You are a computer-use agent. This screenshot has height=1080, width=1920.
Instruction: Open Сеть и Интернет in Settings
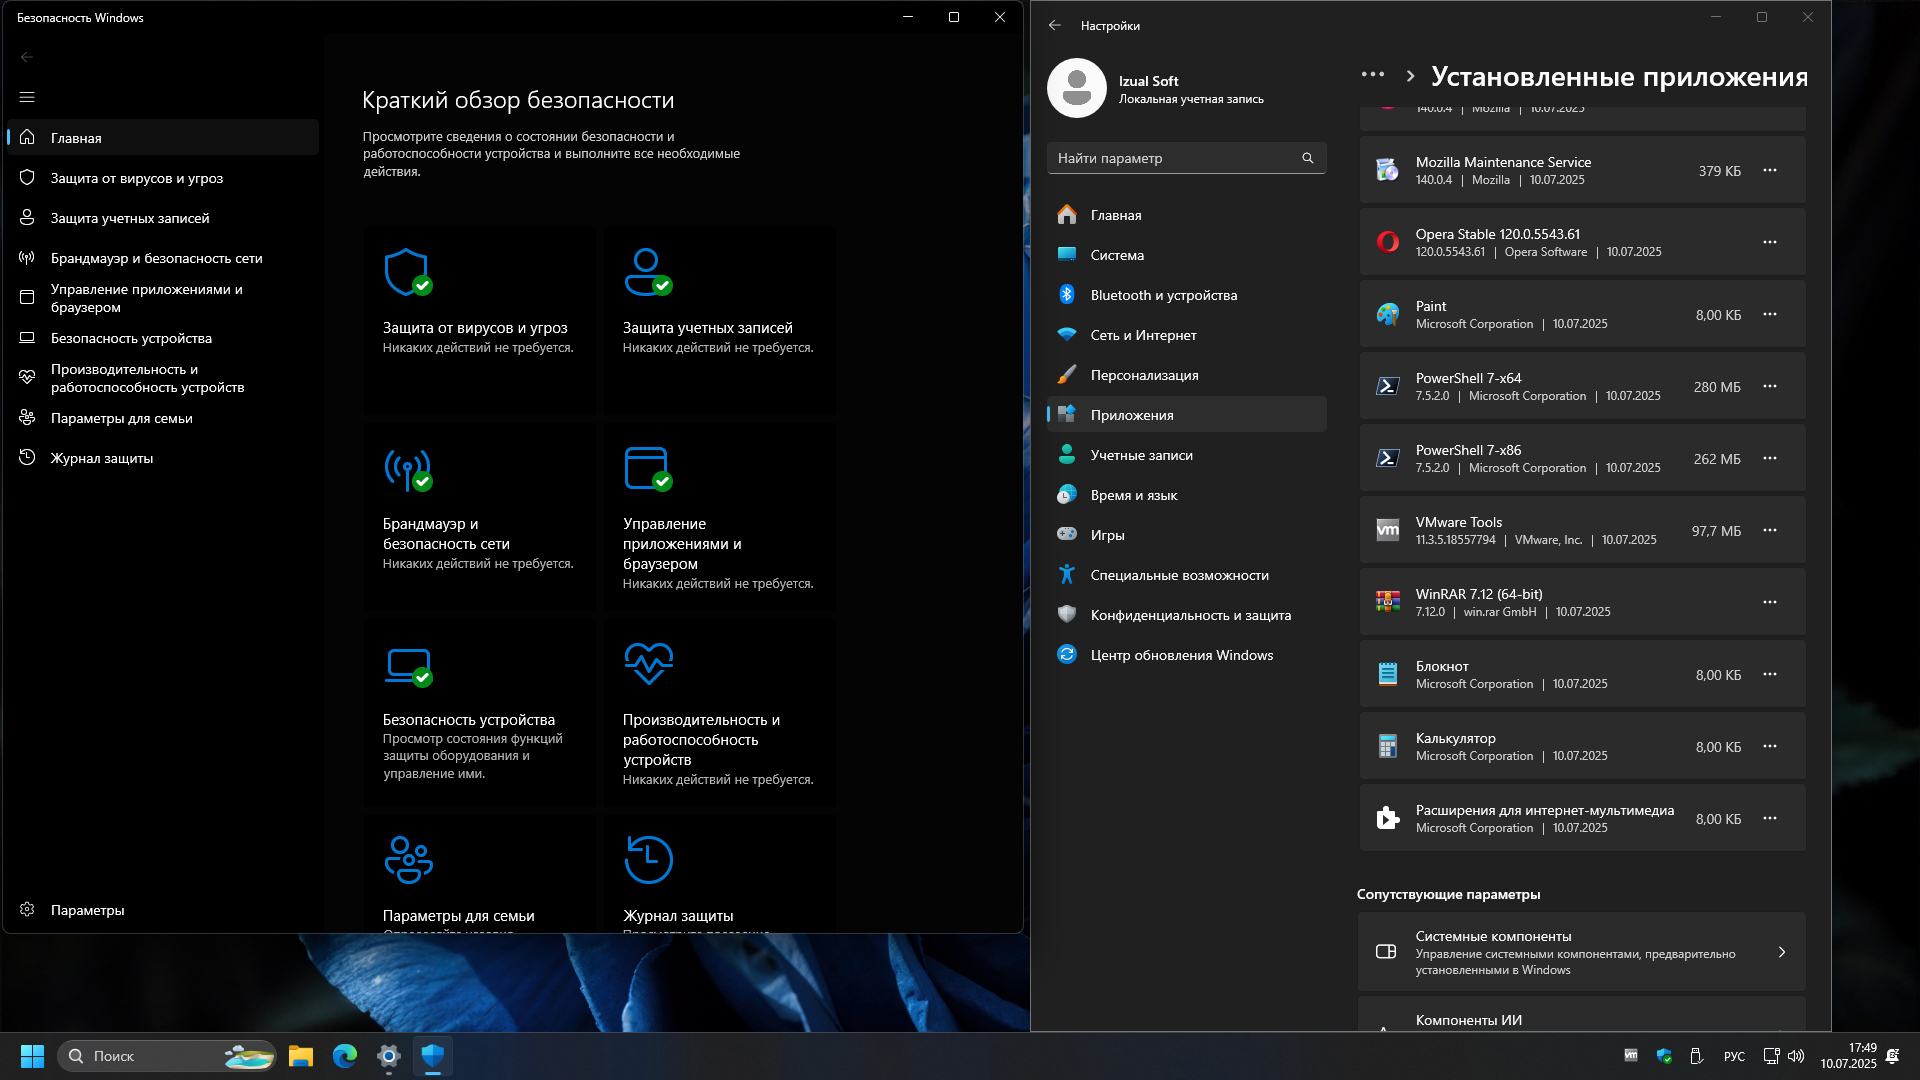tap(1187, 335)
